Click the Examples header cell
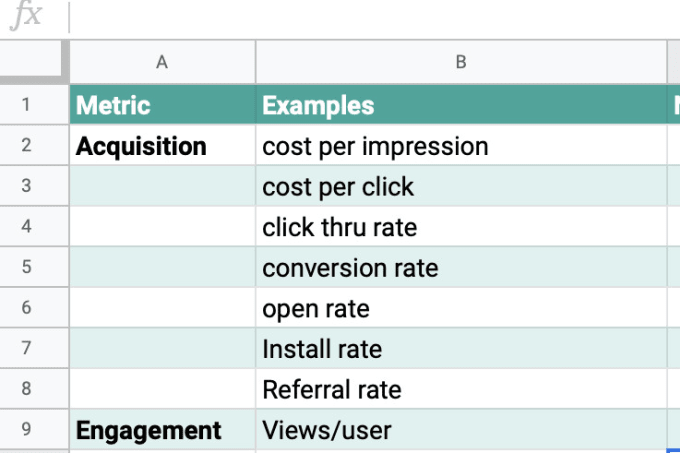 coord(461,104)
